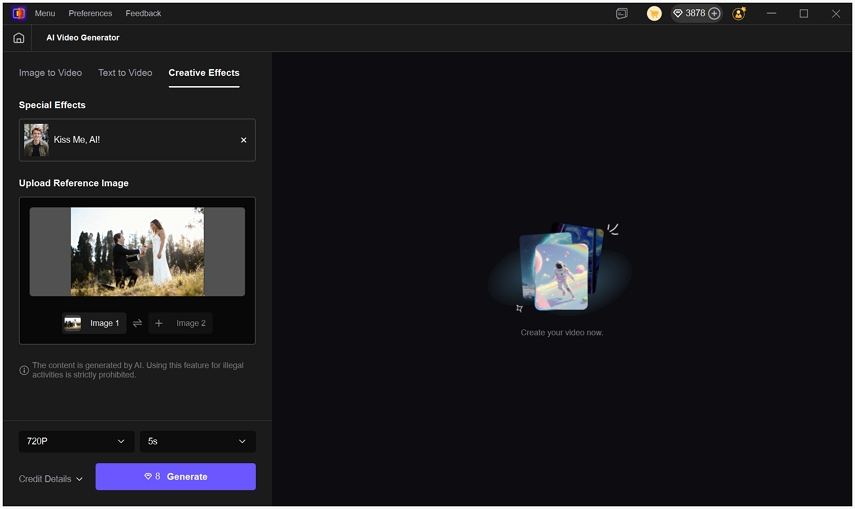Open Preferences
The height and width of the screenshot is (509, 855).
(x=90, y=13)
